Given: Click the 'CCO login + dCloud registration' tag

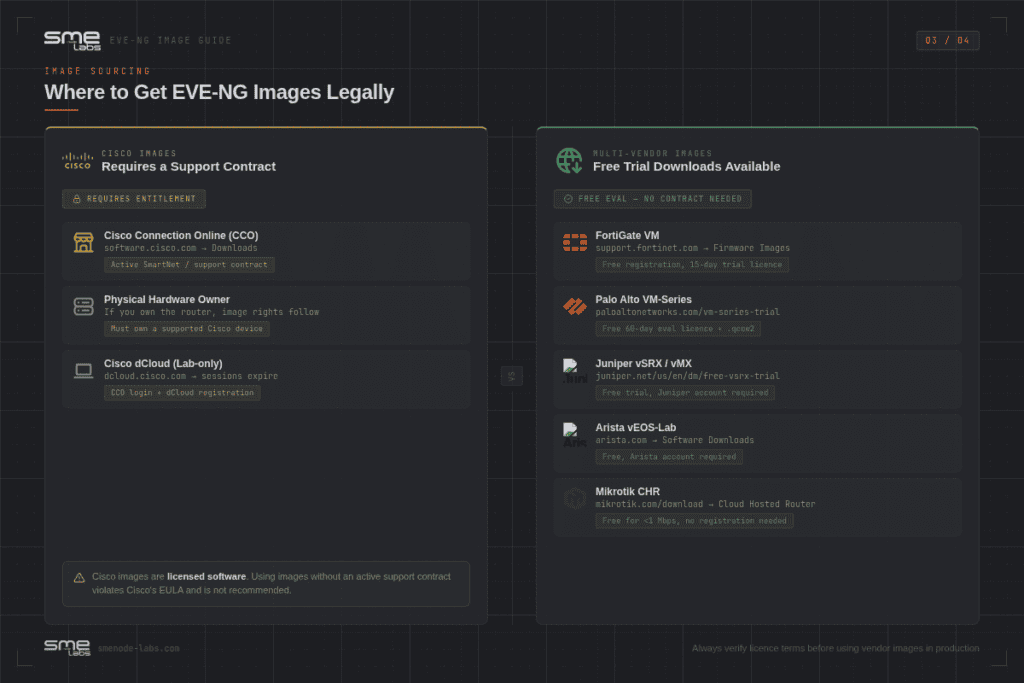Looking at the screenshot, I should [182, 392].
